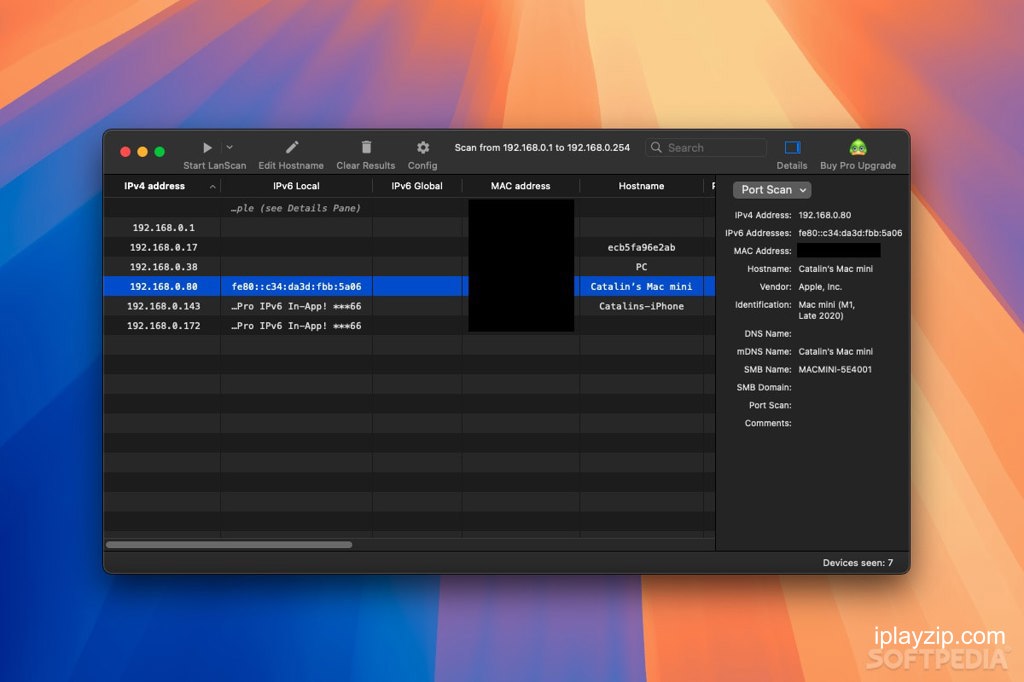
Task: Sort by IPv6 Local column header
Action: [296, 186]
